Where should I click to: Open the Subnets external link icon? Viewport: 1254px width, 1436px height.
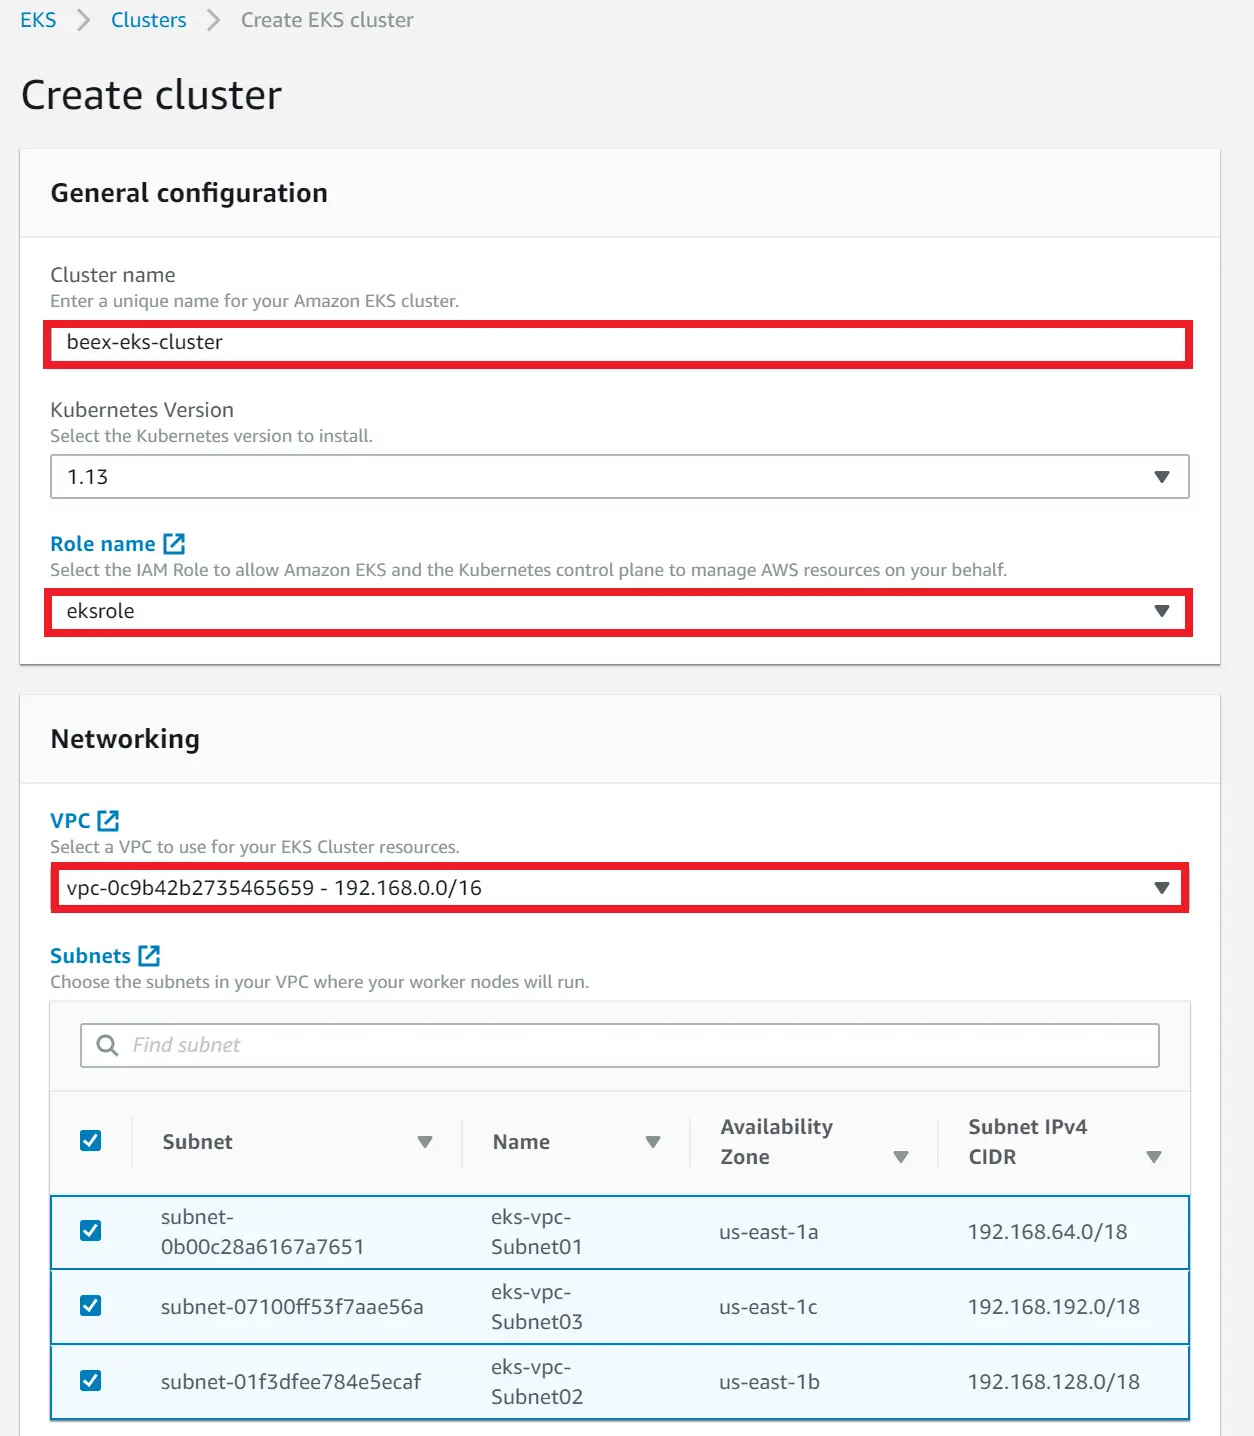click(x=149, y=956)
